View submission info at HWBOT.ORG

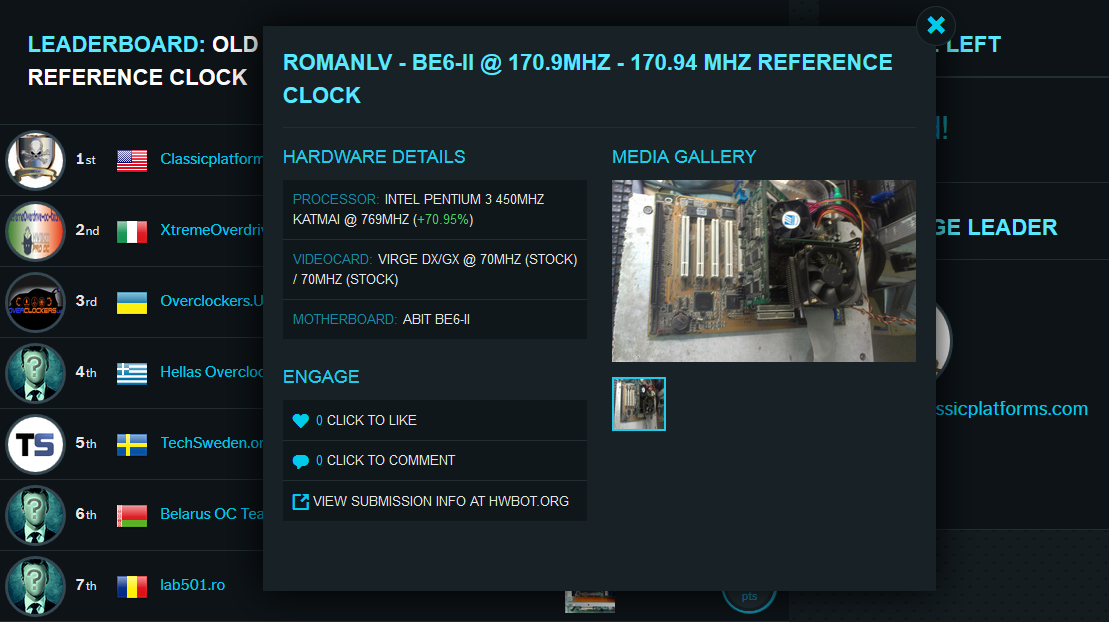pyautogui.click(x=441, y=502)
